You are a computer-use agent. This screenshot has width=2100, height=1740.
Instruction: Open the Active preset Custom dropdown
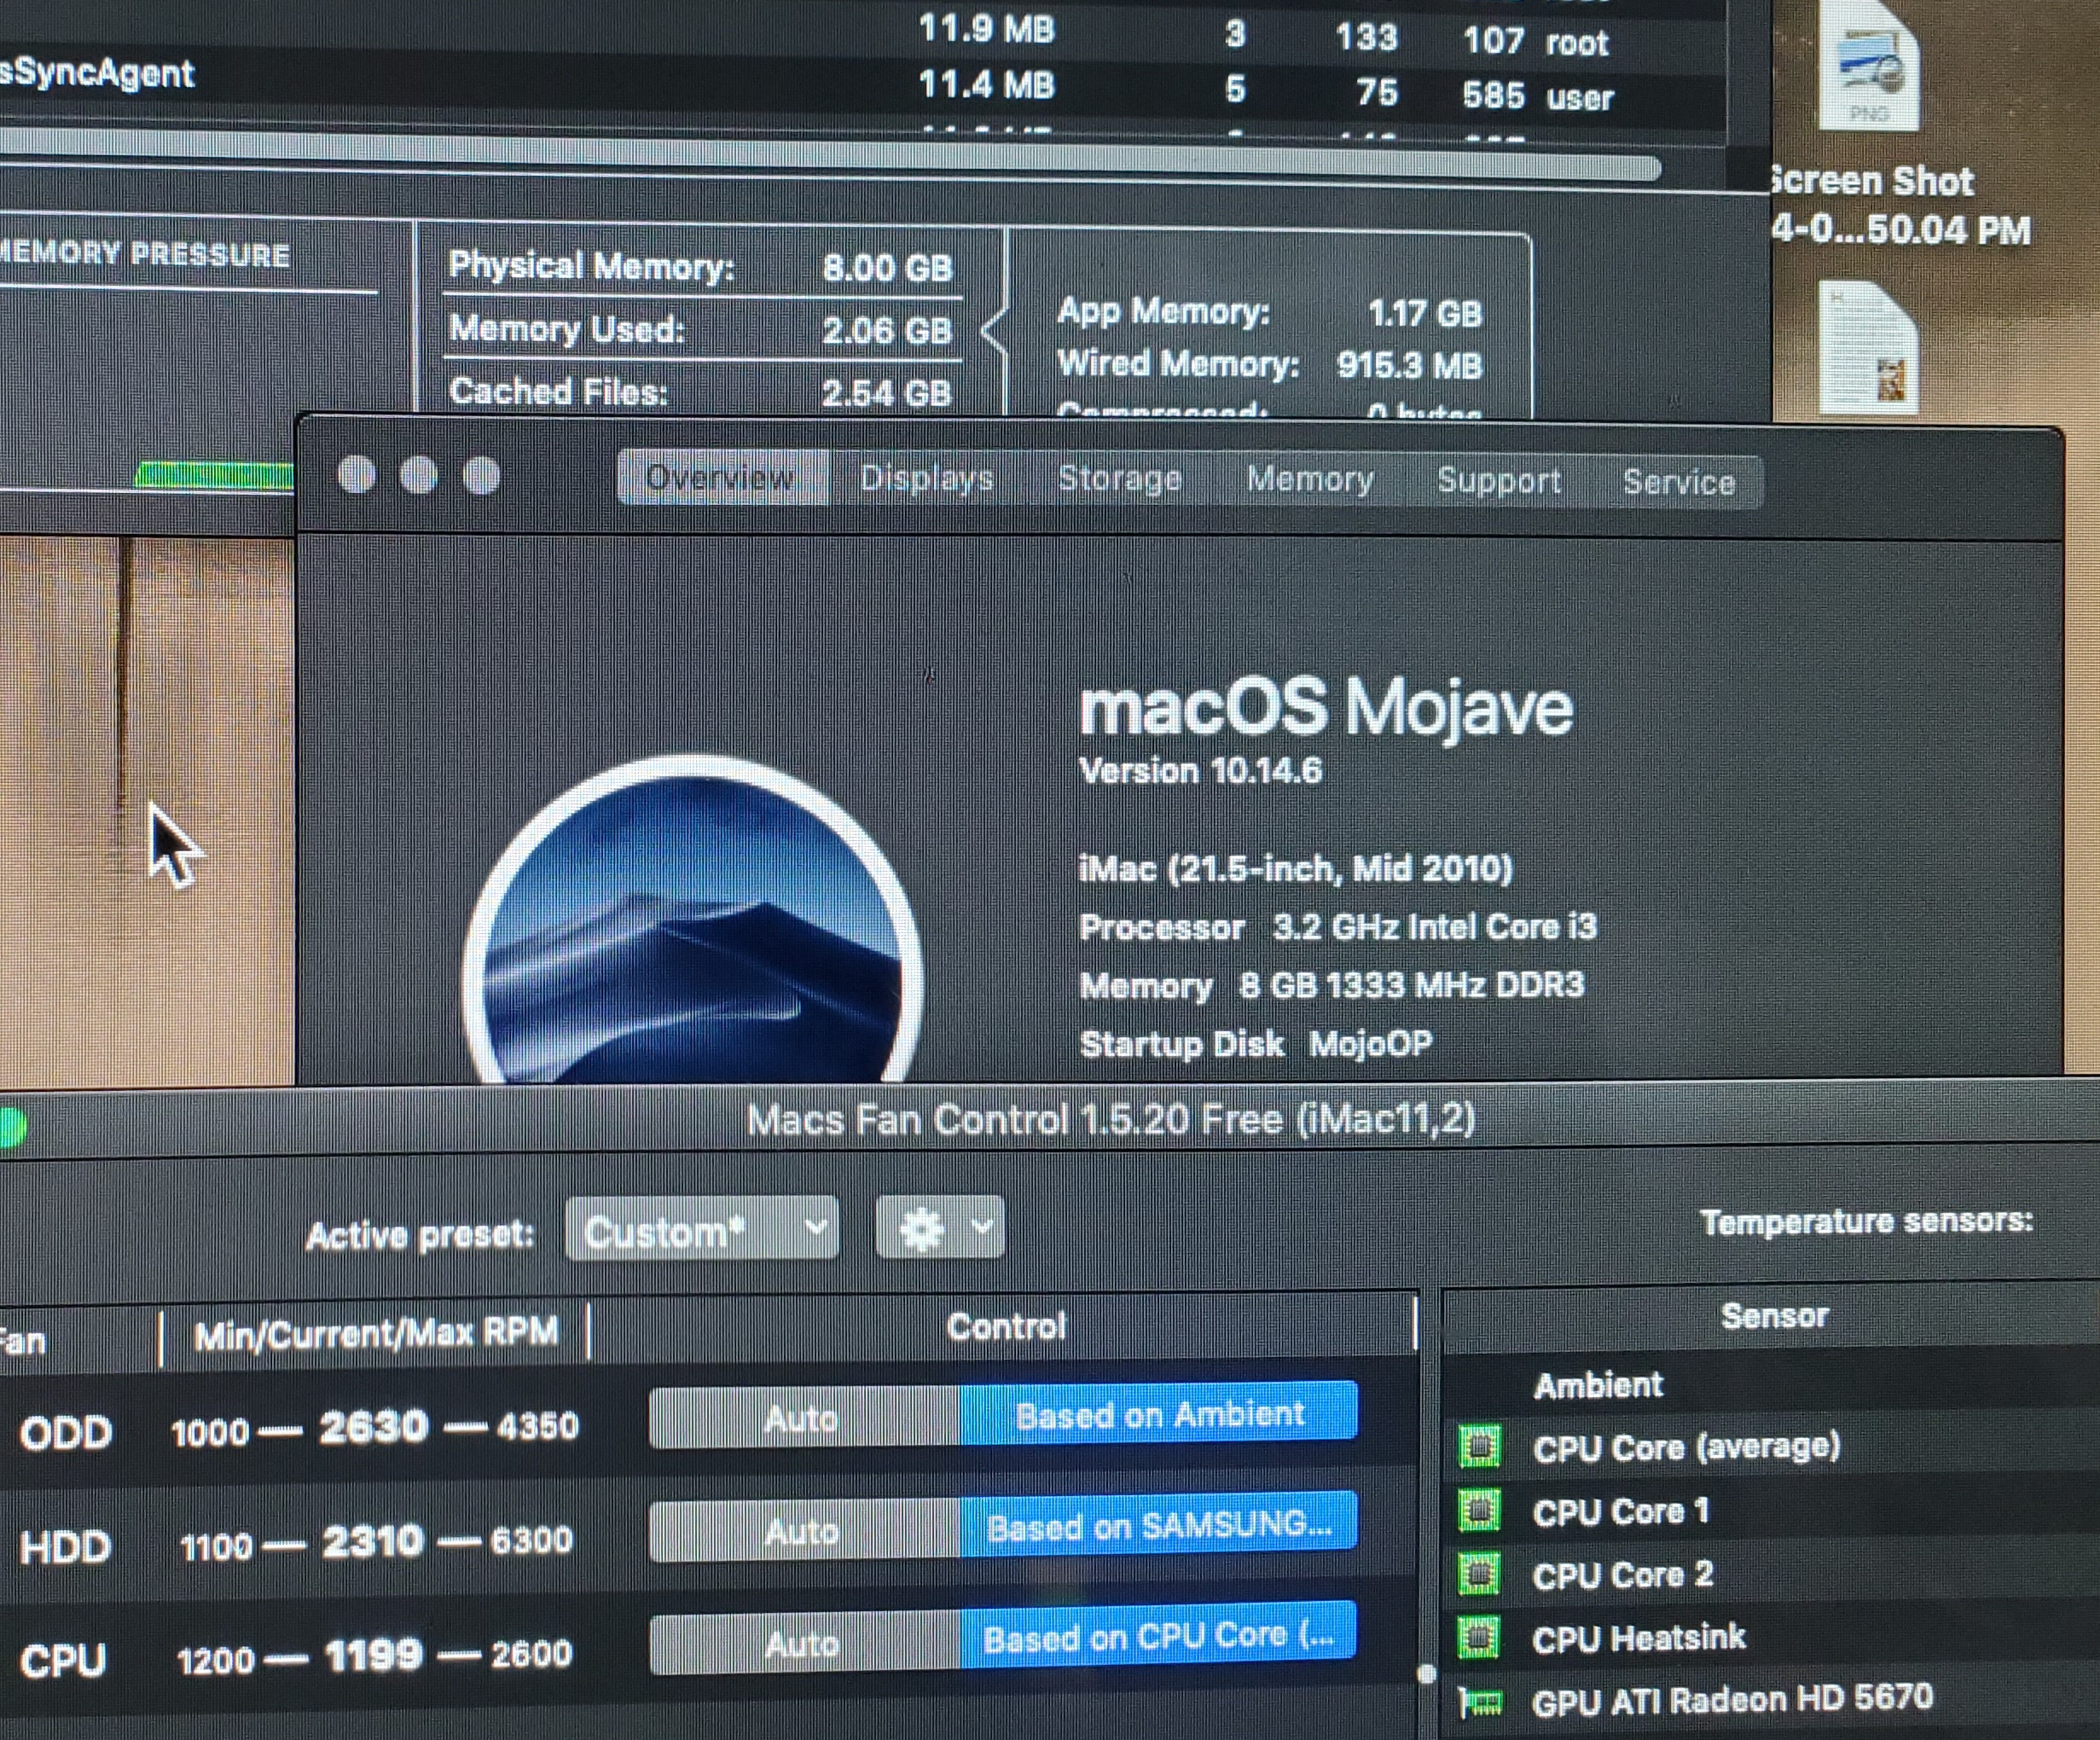click(701, 1228)
